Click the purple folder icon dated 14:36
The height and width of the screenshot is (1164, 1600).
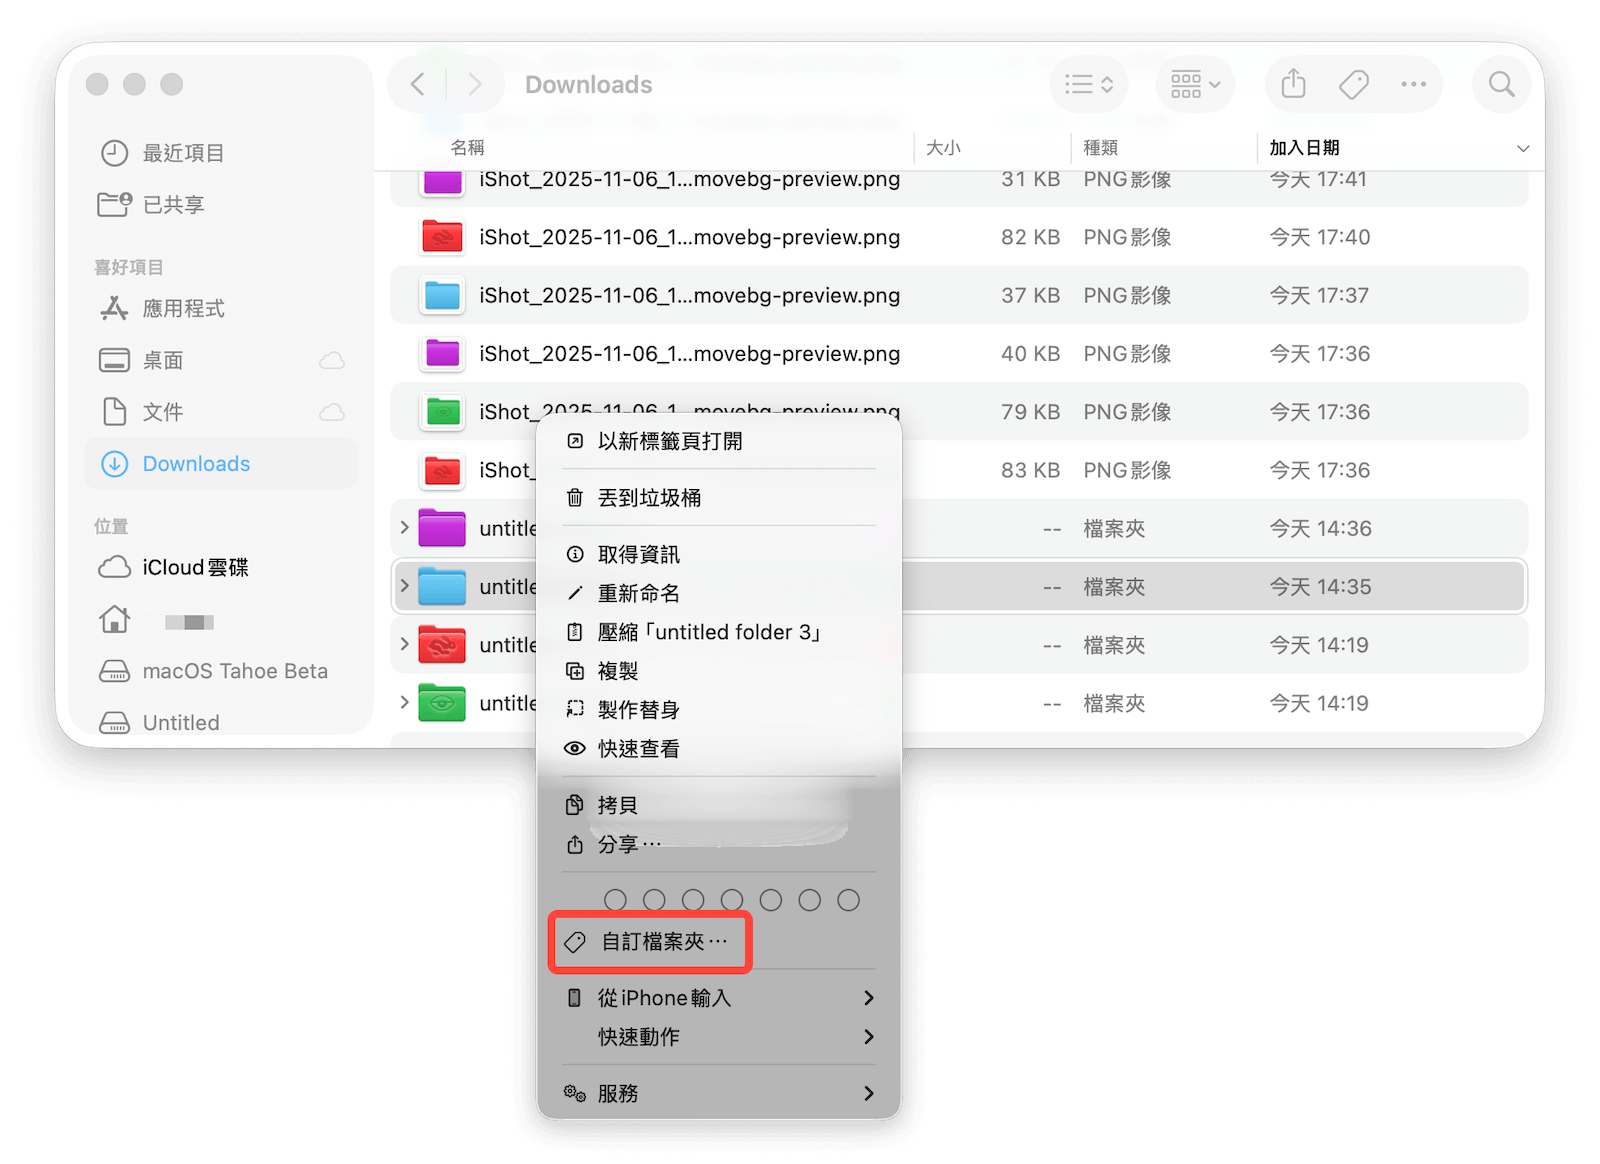442,528
